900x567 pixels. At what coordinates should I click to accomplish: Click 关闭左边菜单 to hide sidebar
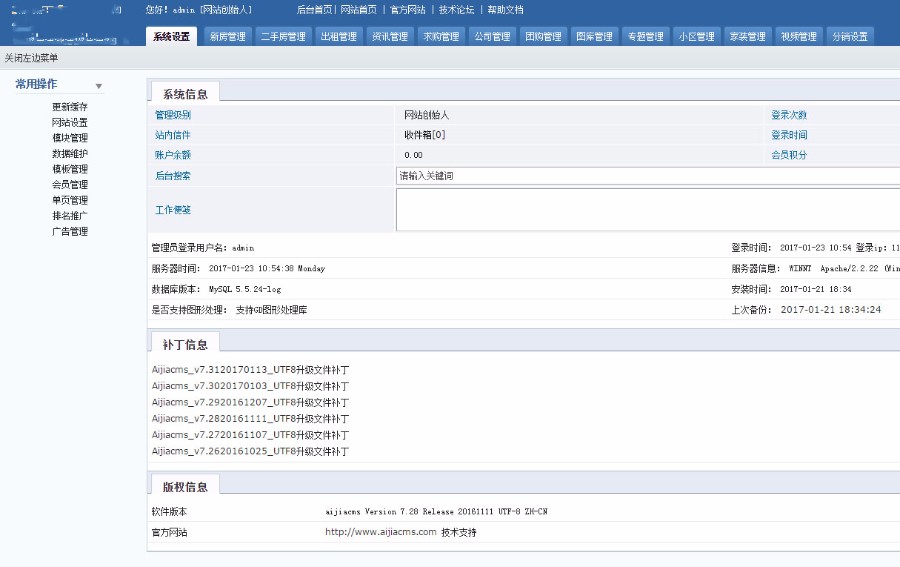(x=31, y=58)
